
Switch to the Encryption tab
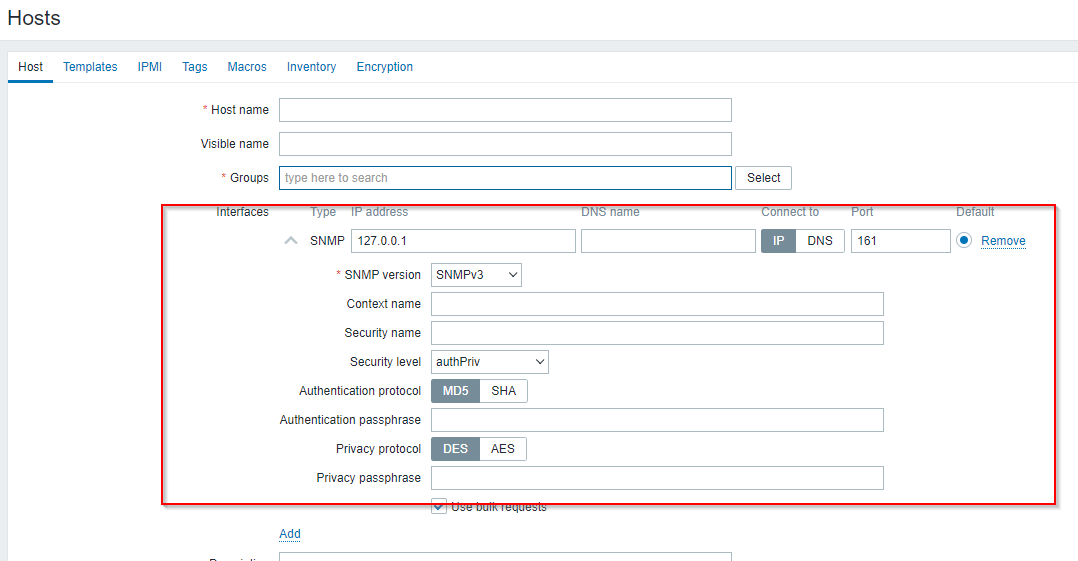(x=384, y=67)
